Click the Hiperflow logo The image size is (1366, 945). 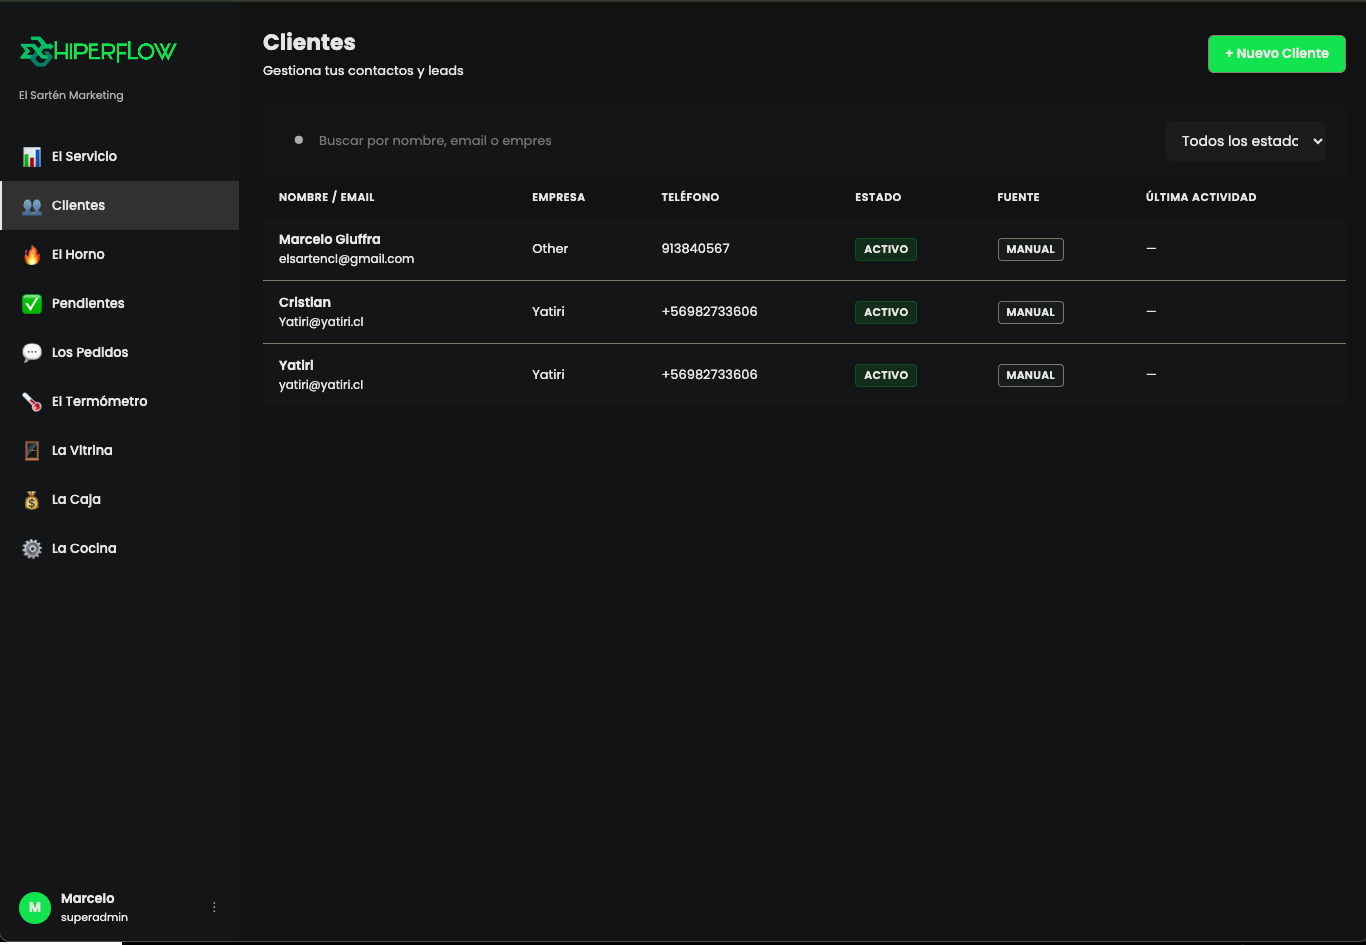(98, 51)
